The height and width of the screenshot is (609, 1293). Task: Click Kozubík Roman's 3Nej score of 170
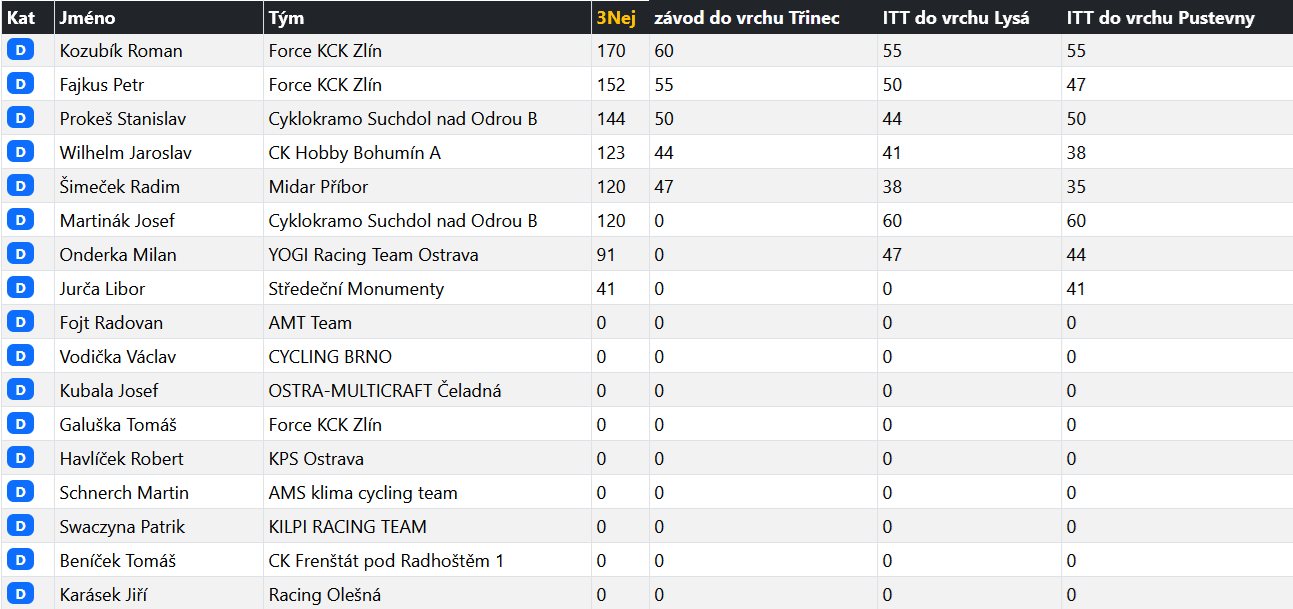pyautogui.click(x=611, y=51)
